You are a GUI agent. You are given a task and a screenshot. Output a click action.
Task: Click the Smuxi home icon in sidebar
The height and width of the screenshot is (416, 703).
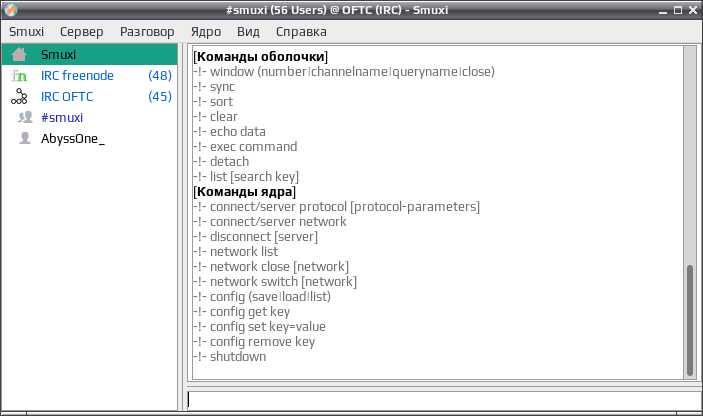[x=19, y=55]
